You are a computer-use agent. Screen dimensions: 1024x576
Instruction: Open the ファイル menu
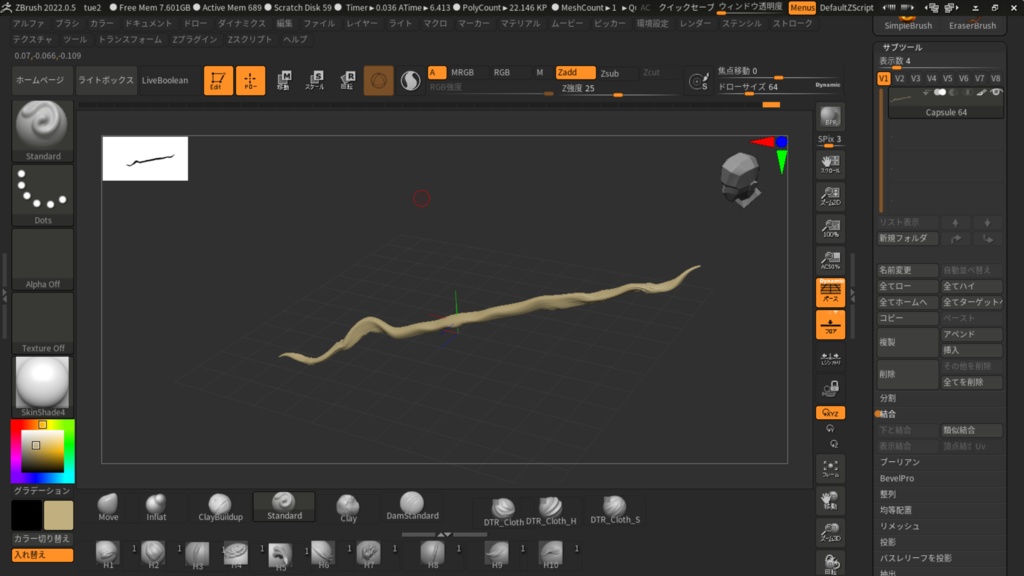pos(319,24)
